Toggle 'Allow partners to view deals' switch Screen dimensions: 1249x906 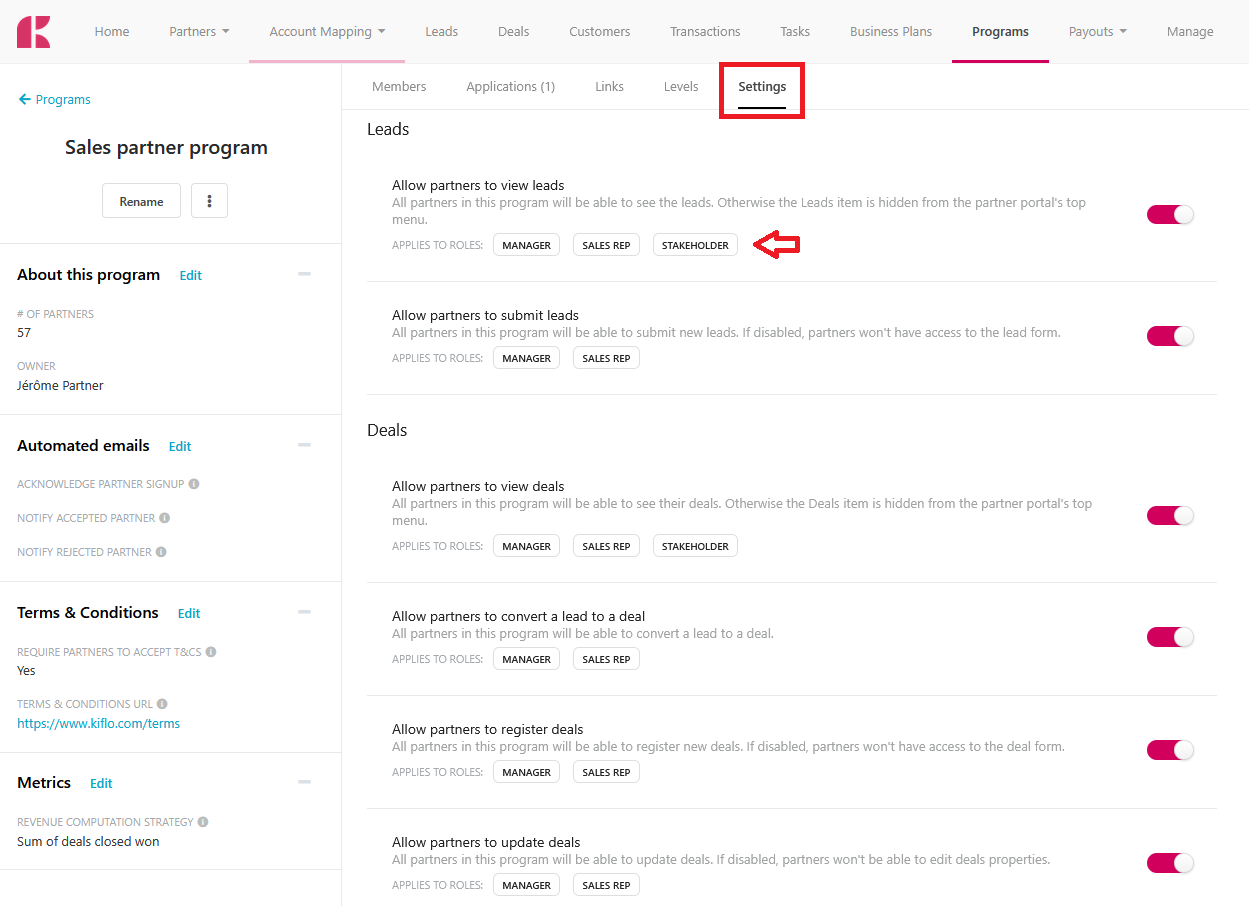(x=1170, y=516)
